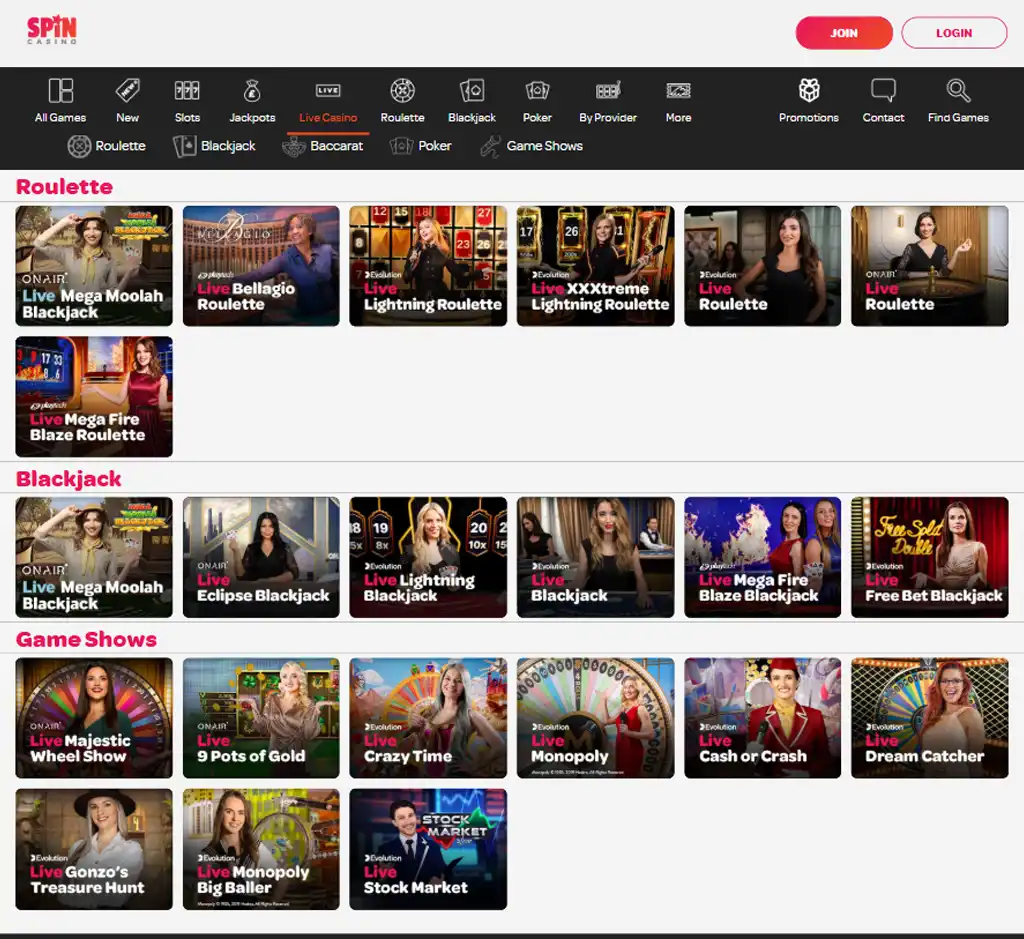The image size is (1024, 939).
Task: Open the Find Games magnifier icon
Action: click(958, 90)
